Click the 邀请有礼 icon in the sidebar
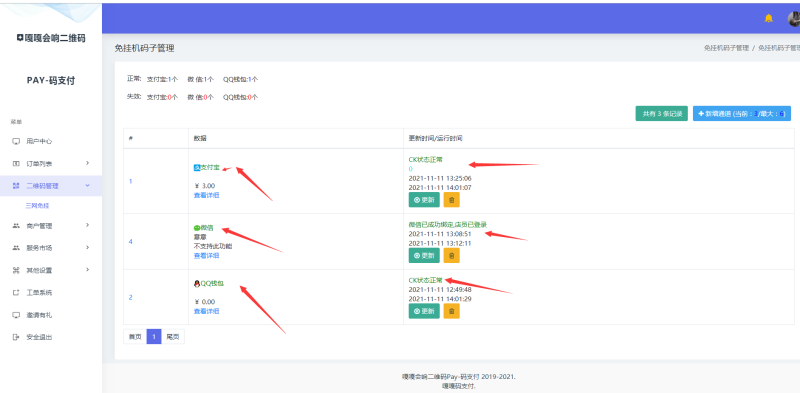This screenshot has height=393, width=800. pos(16,315)
